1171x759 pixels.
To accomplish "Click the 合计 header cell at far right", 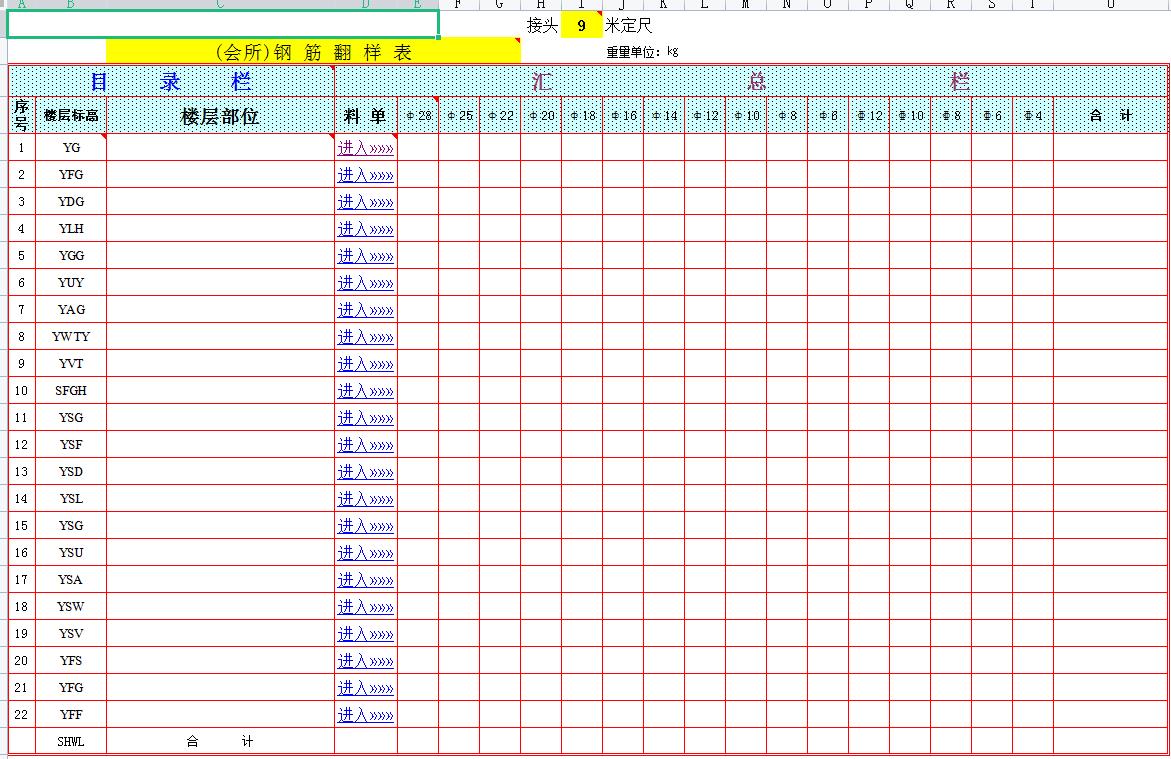I will (1110, 116).
